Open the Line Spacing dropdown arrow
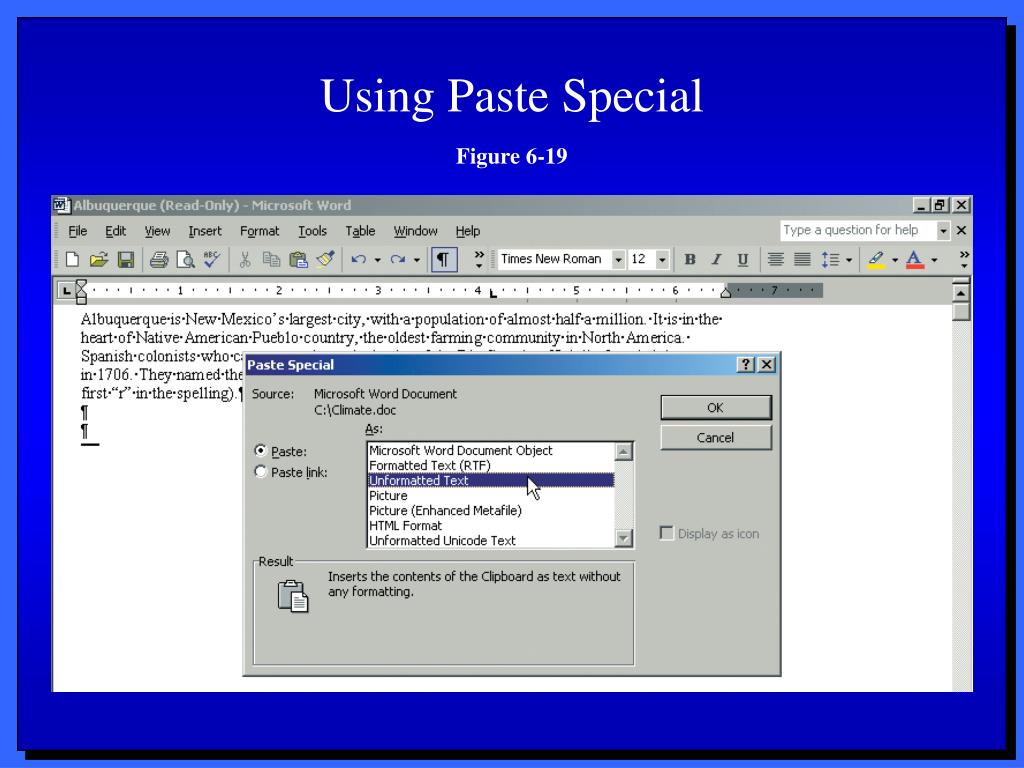The image size is (1024, 768). pyautogui.click(x=849, y=261)
